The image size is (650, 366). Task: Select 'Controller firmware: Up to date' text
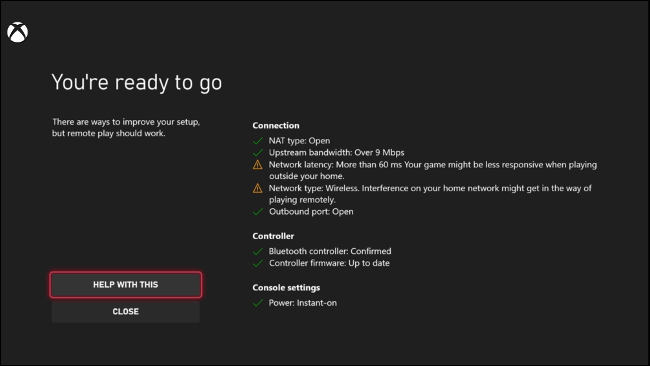(x=329, y=263)
